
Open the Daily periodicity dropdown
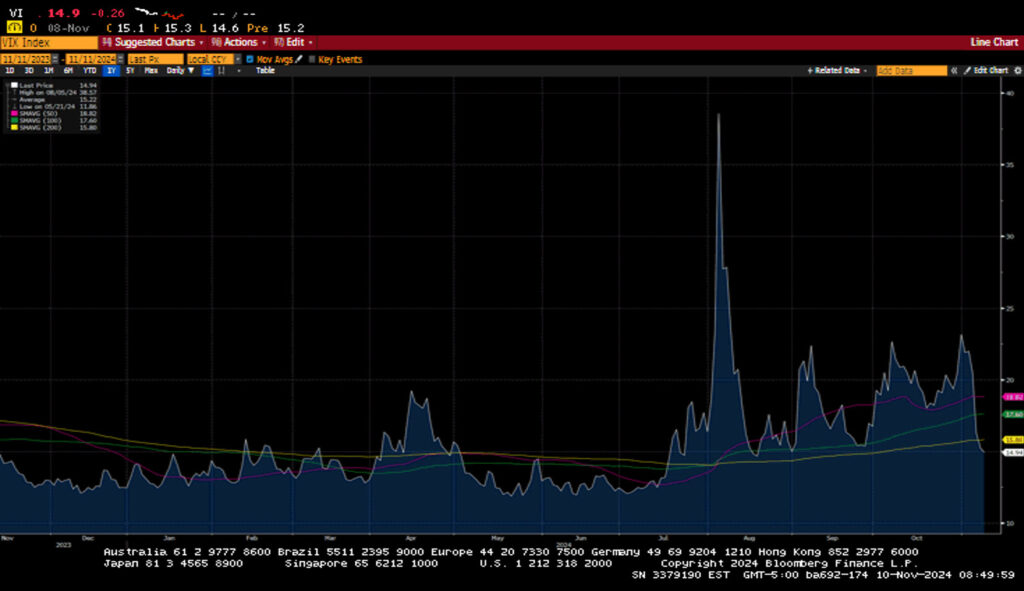pyautogui.click(x=181, y=71)
